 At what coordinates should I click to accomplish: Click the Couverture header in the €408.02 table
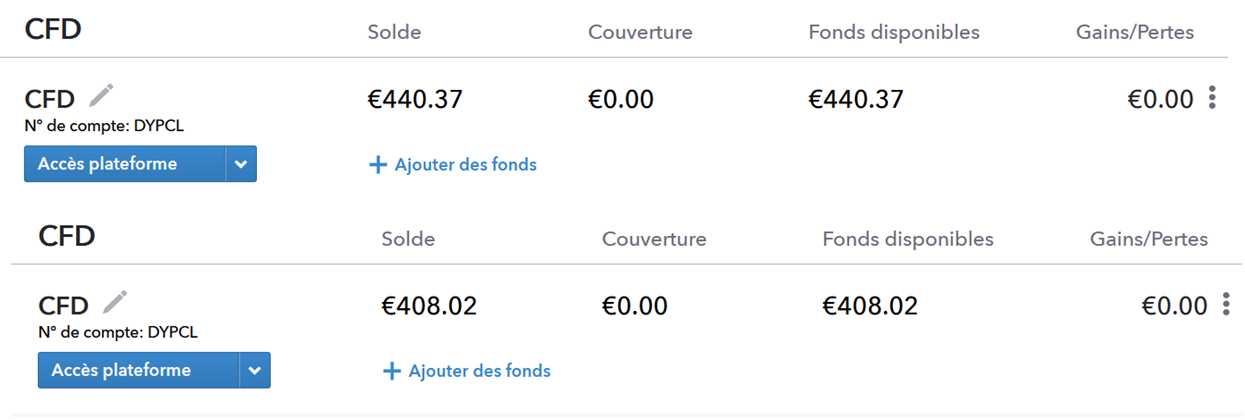654,239
